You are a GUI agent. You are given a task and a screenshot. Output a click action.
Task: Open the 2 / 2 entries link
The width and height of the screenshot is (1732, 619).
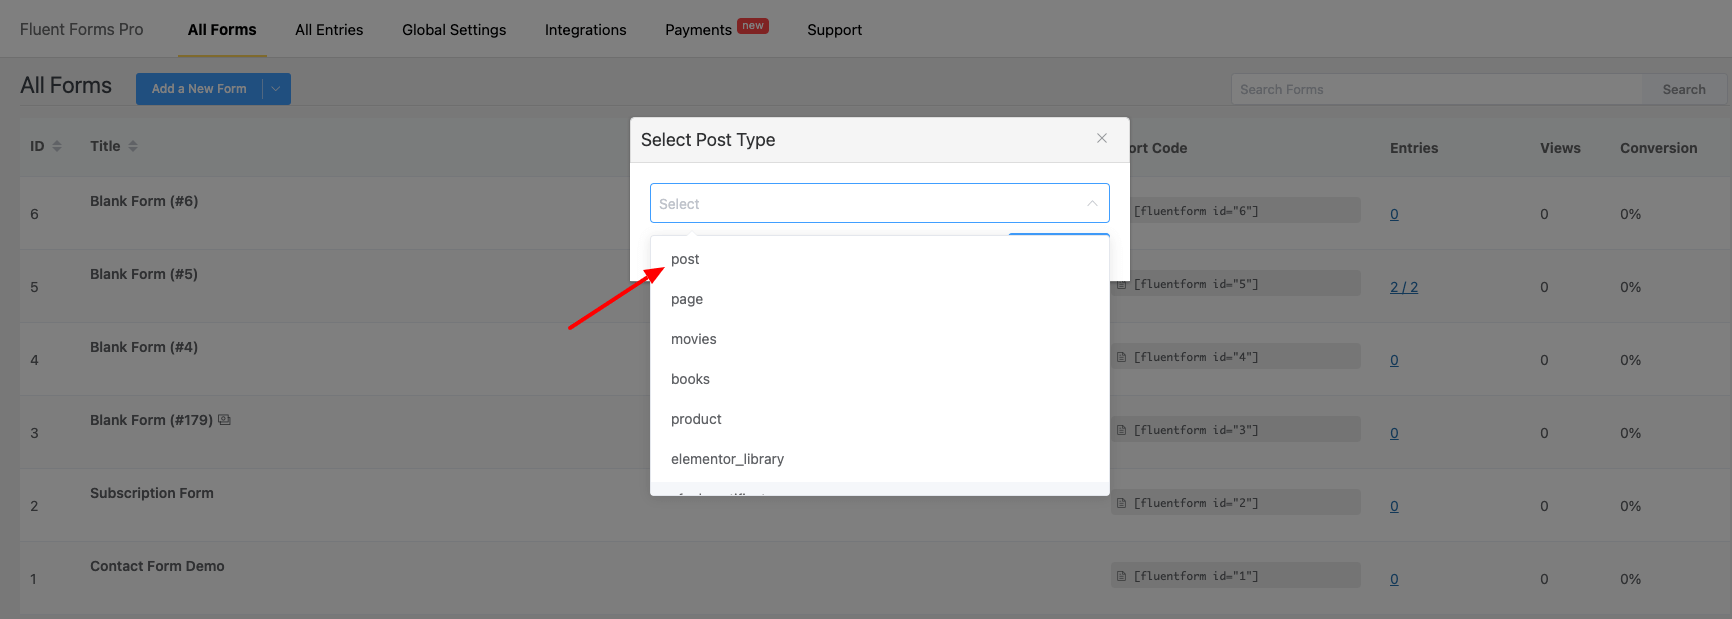tap(1403, 287)
